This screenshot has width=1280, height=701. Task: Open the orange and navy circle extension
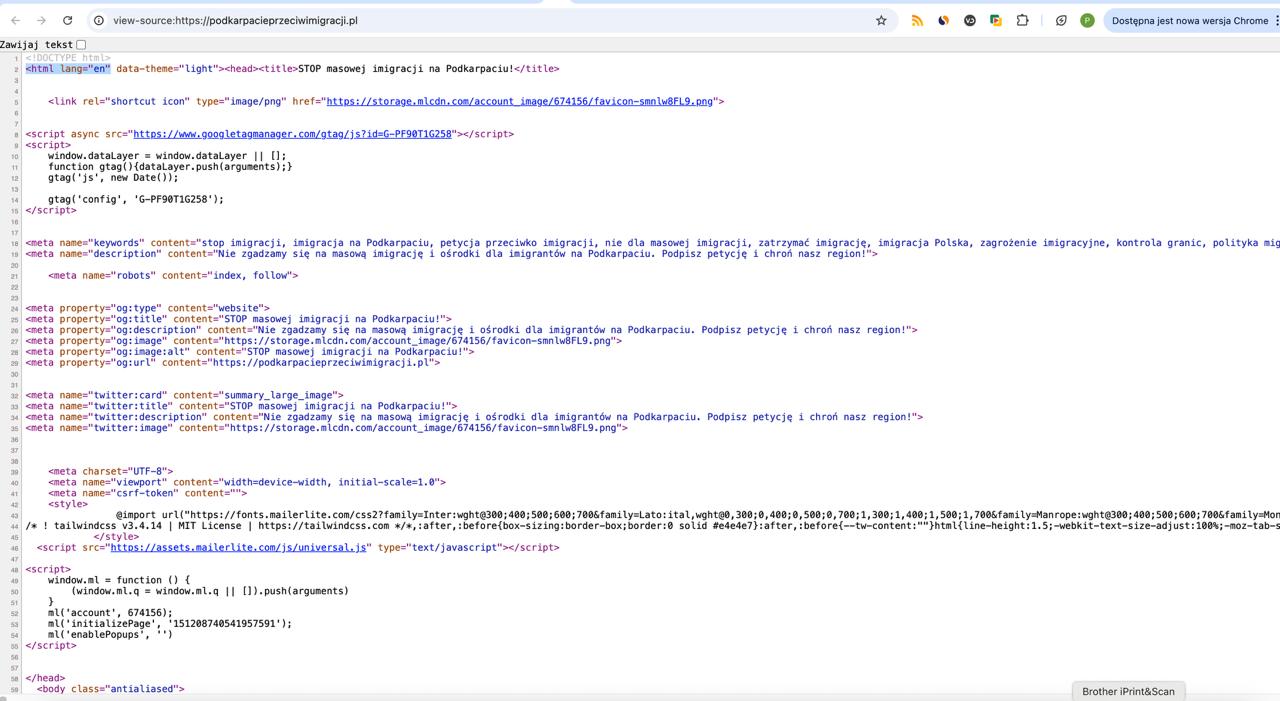[943, 20]
